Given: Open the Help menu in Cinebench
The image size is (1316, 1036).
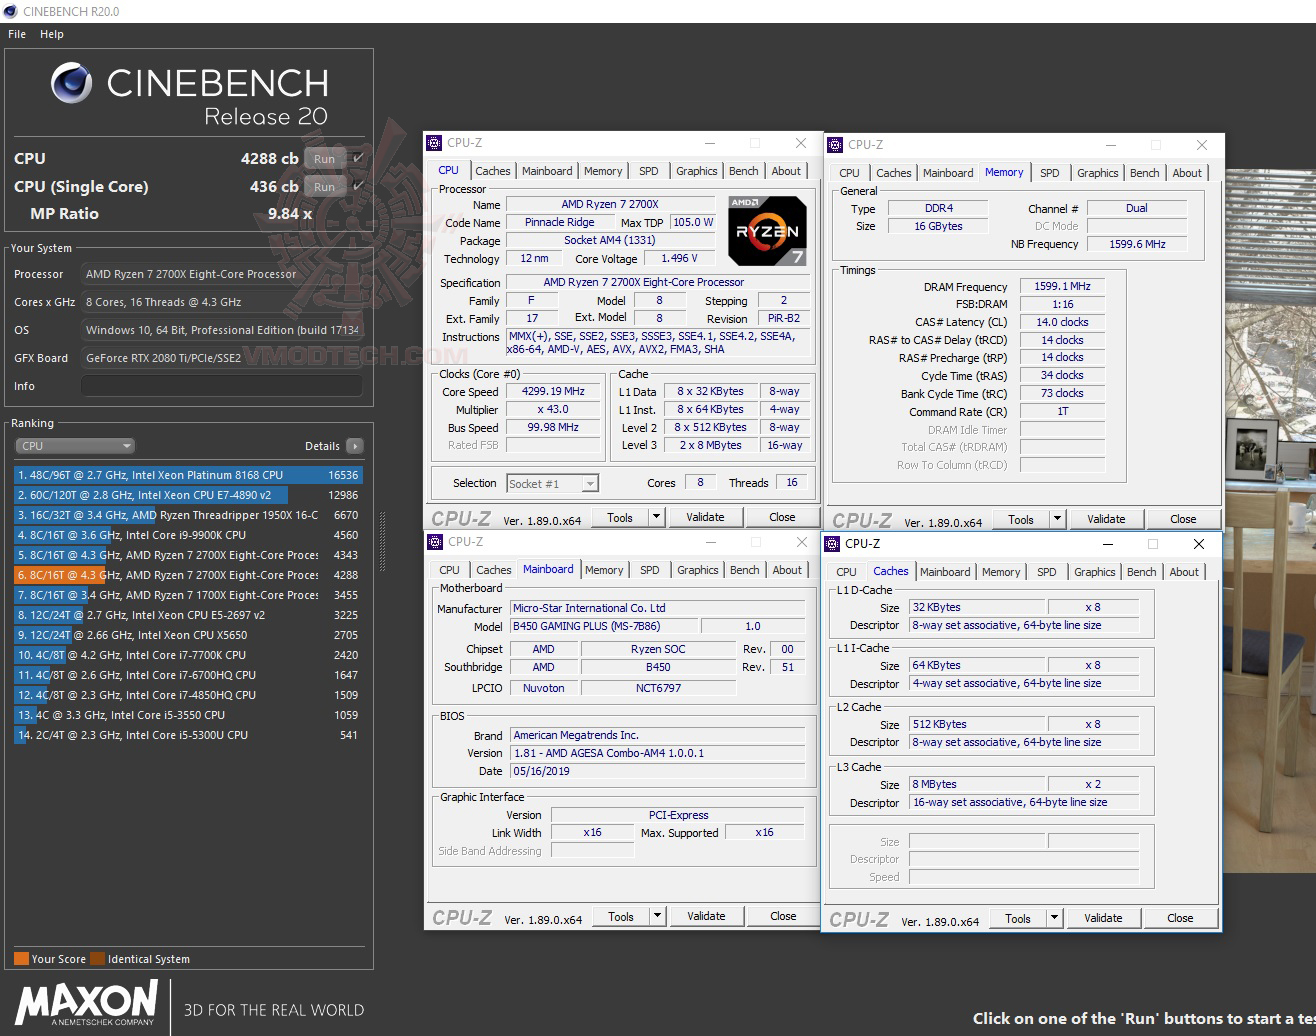Looking at the screenshot, I should [x=51, y=33].
